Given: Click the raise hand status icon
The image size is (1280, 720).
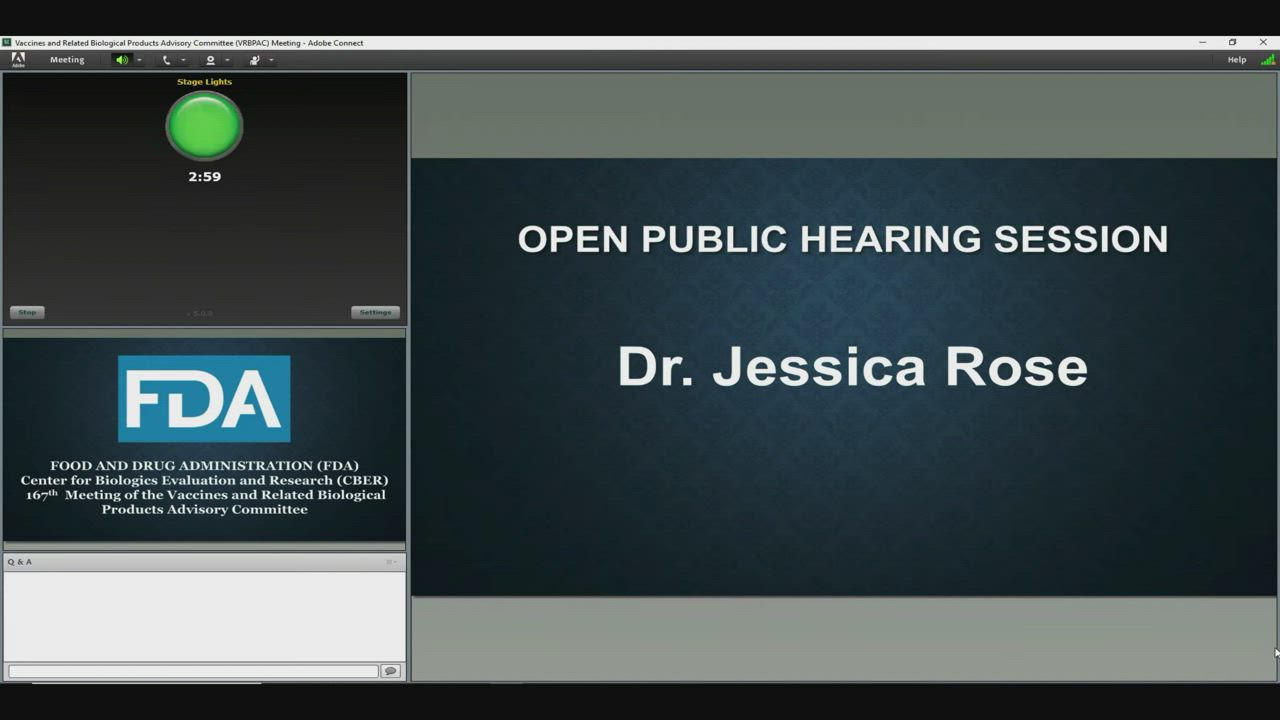Looking at the screenshot, I should 254,60.
